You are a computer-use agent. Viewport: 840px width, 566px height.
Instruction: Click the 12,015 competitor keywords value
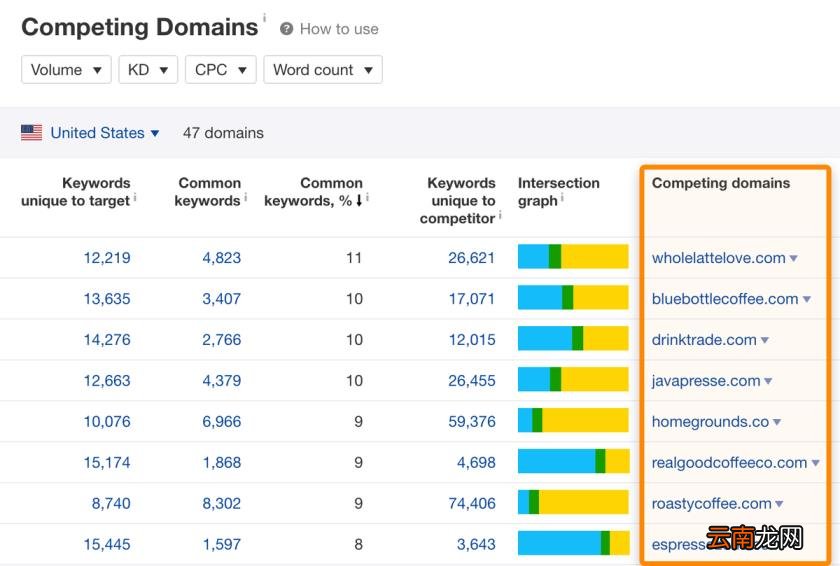471,339
